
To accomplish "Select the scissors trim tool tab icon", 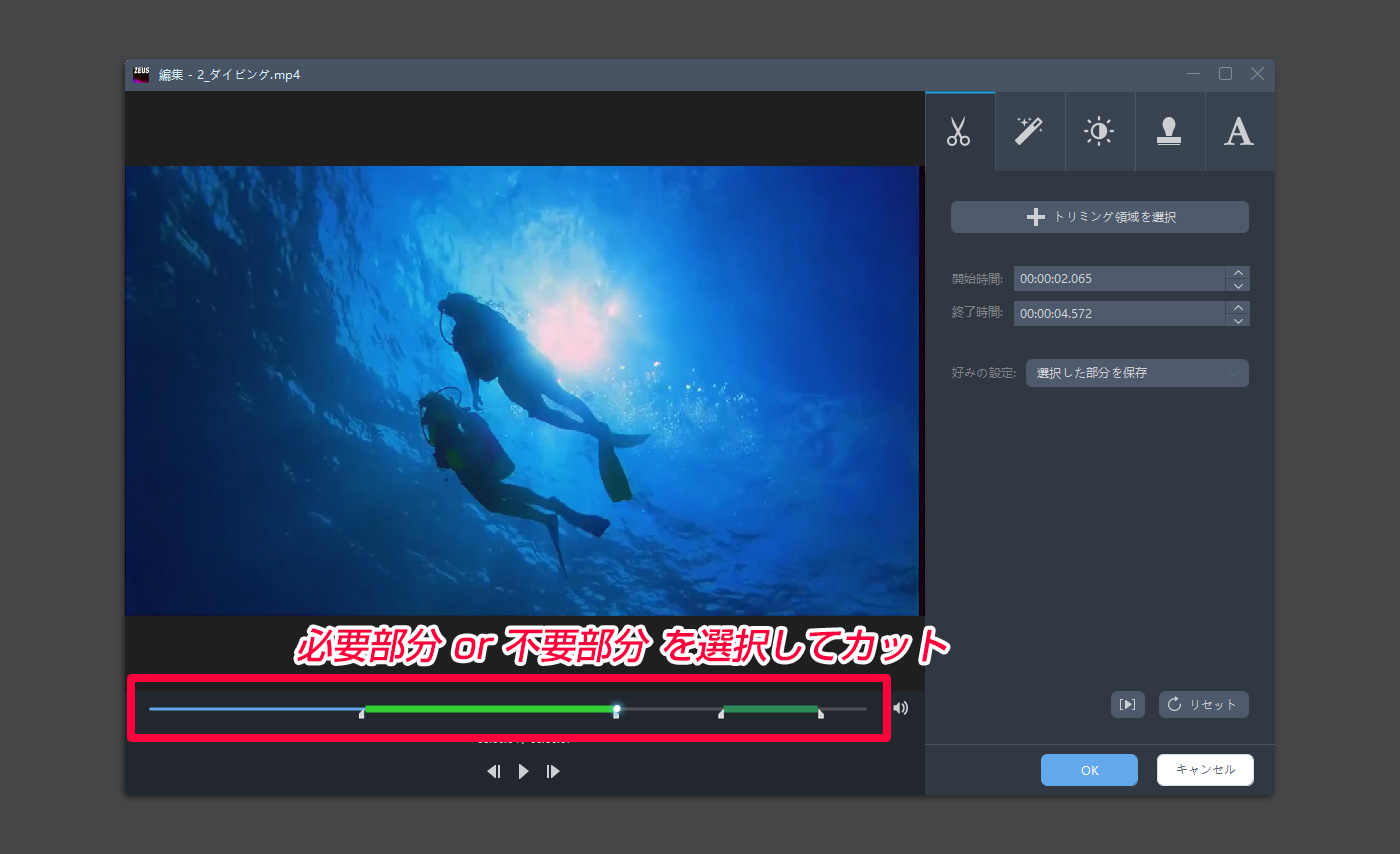I will 959,131.
